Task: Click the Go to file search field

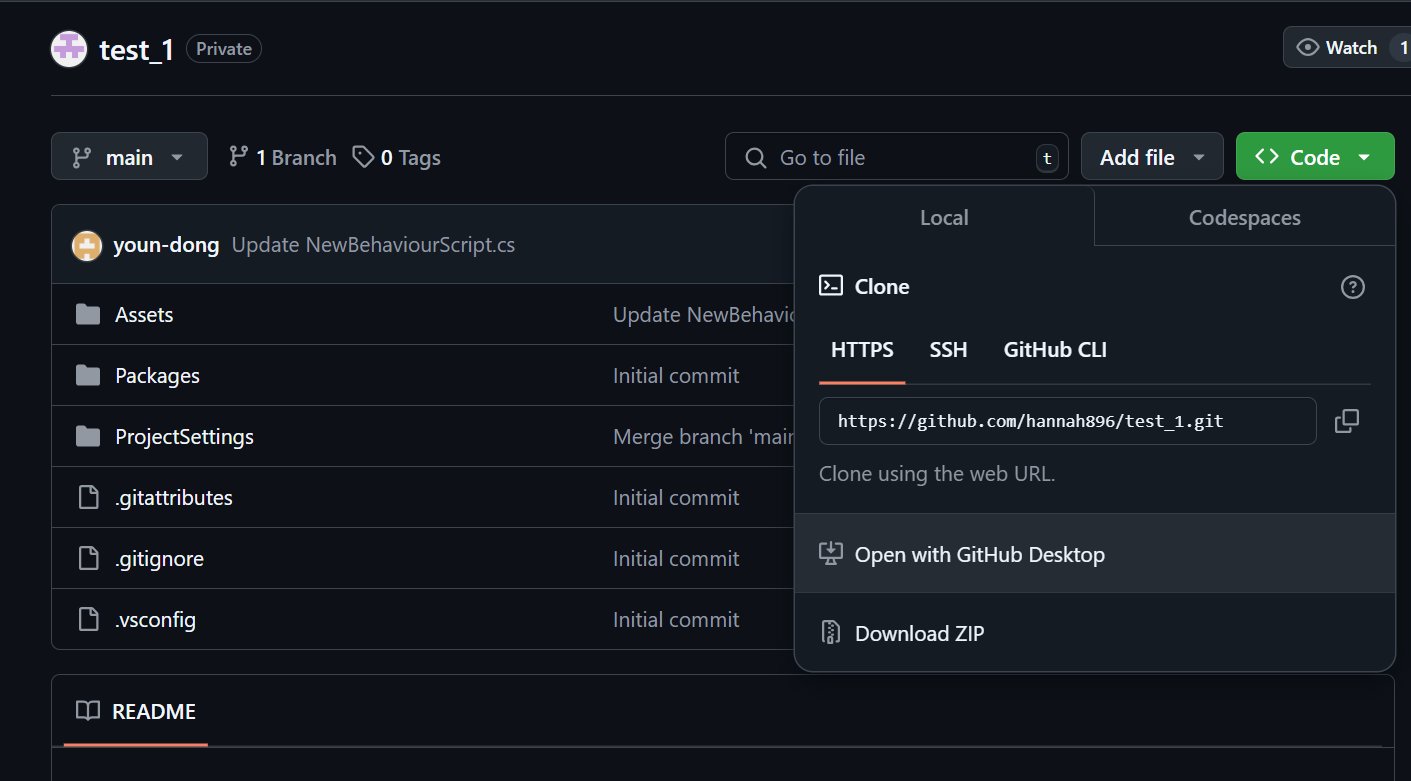Action: coord(896,157)
